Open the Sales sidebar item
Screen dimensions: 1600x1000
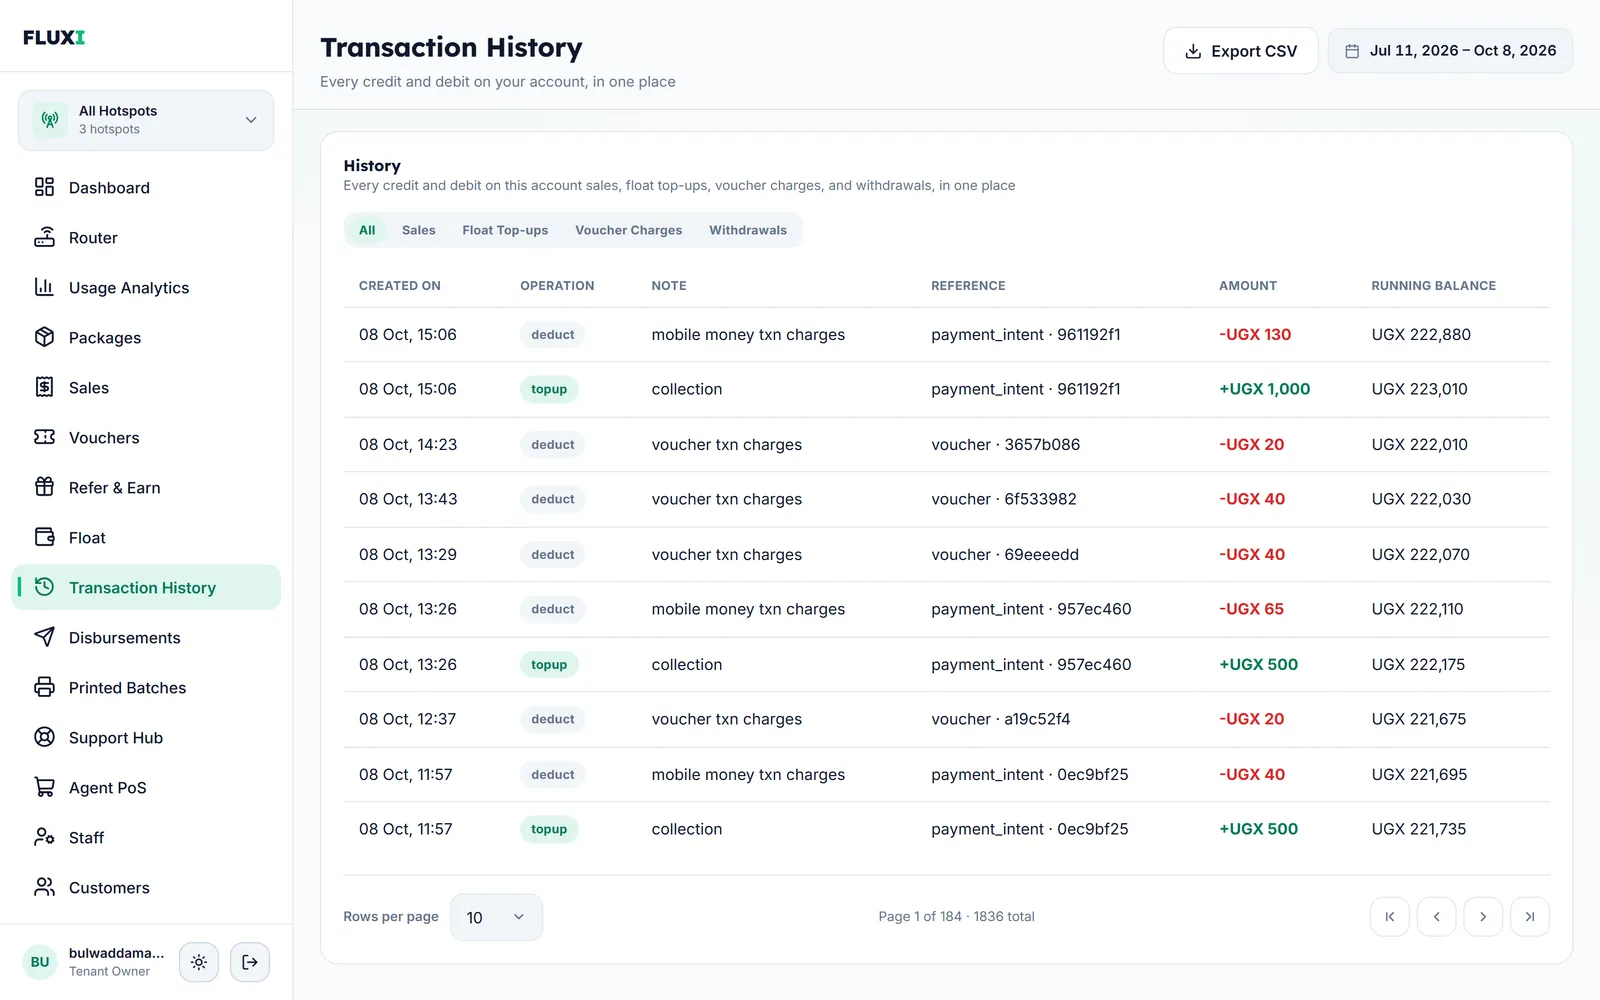tap(146, 388)
